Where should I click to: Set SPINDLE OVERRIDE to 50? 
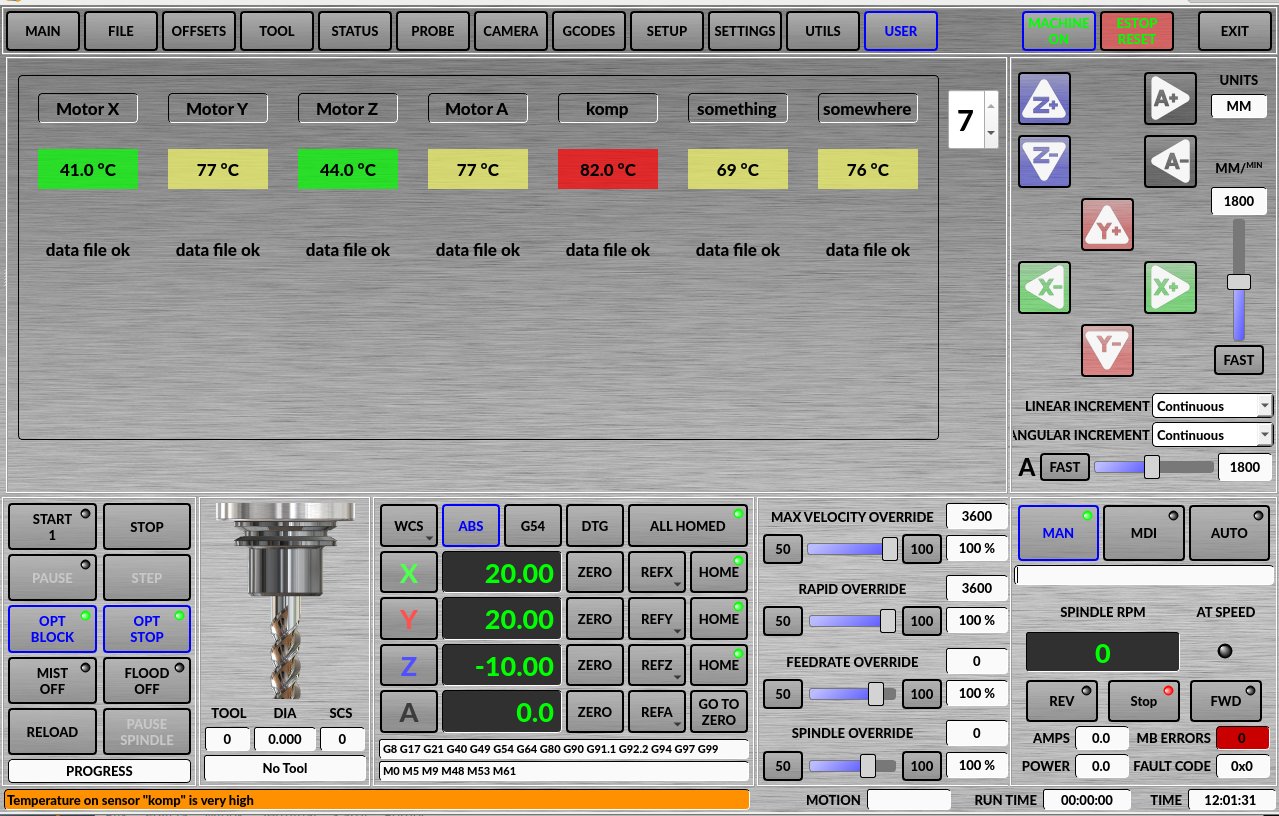tap(783, 766)
